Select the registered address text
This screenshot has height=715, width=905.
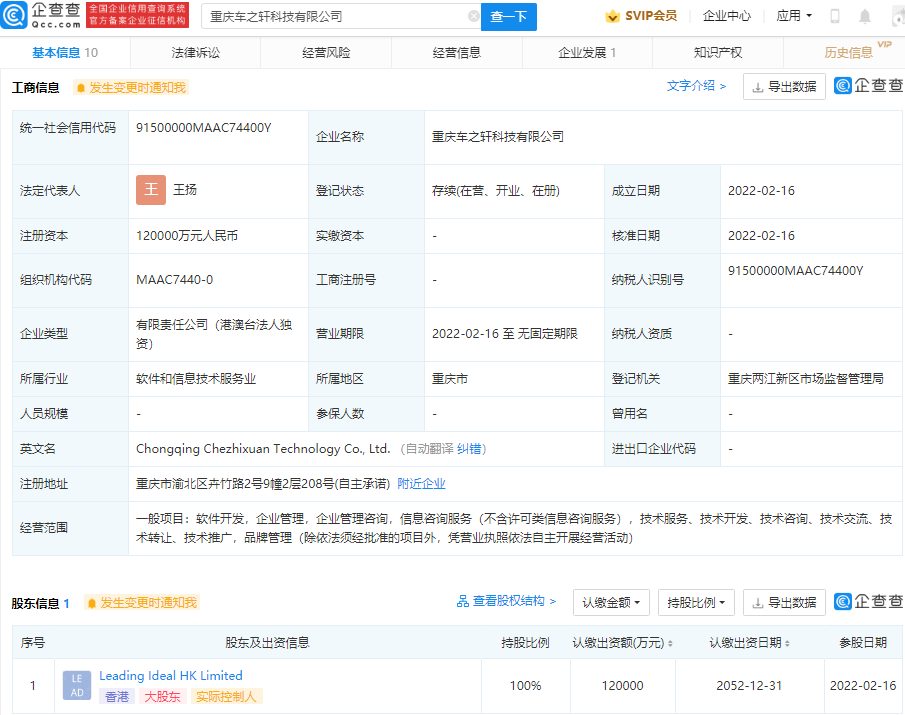263,484
